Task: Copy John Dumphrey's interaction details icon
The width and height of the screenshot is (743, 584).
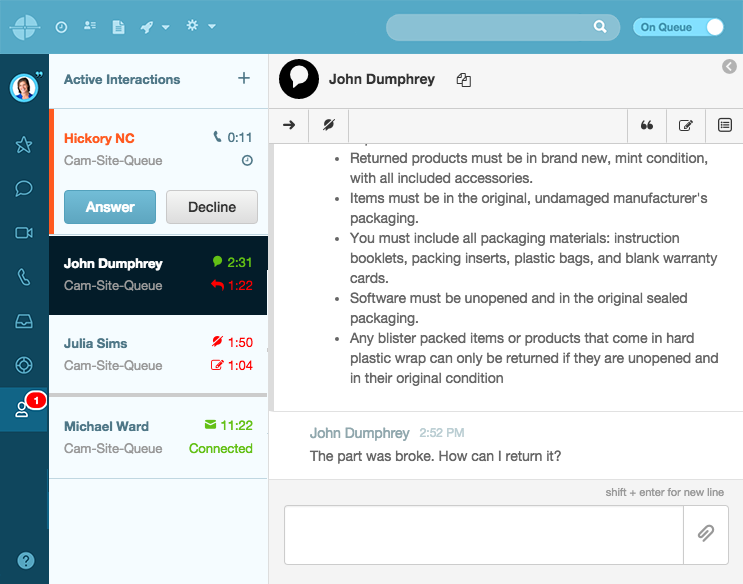Action: [463, 80]
